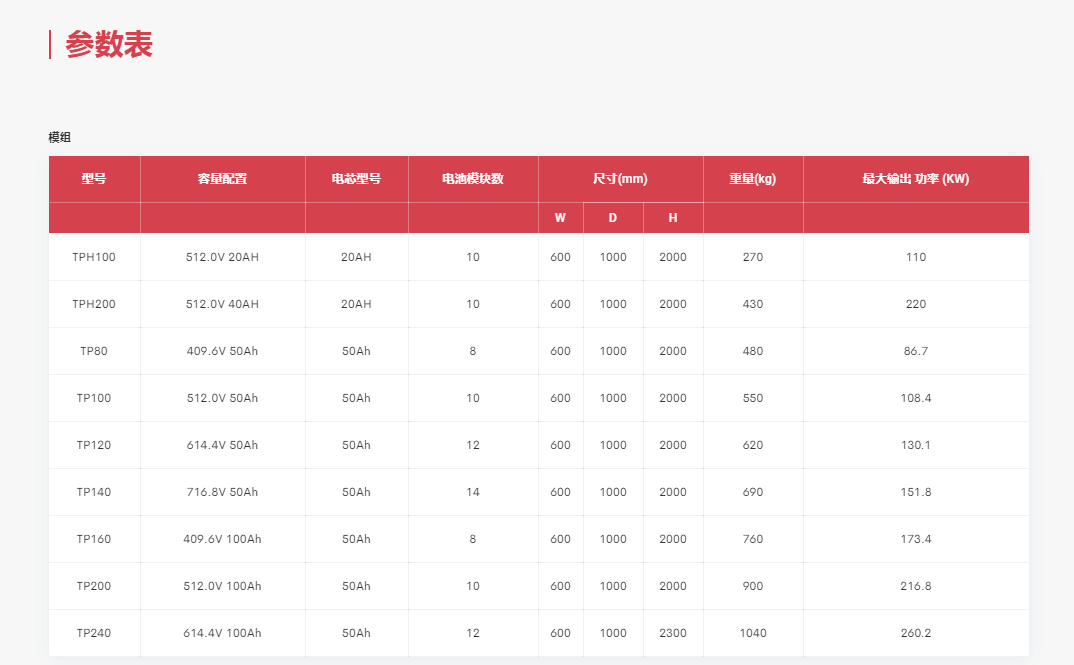Click the 电芯型号 column header

[356, 179]
